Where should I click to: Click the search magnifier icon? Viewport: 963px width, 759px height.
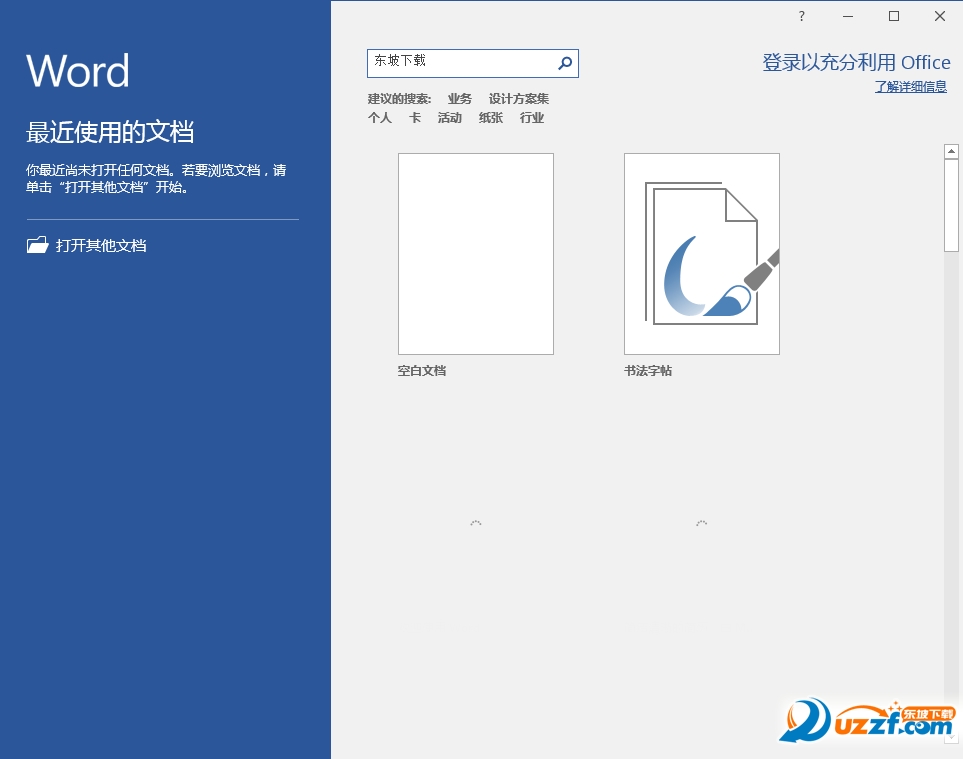pyautogui.click(x=564, y=63)
